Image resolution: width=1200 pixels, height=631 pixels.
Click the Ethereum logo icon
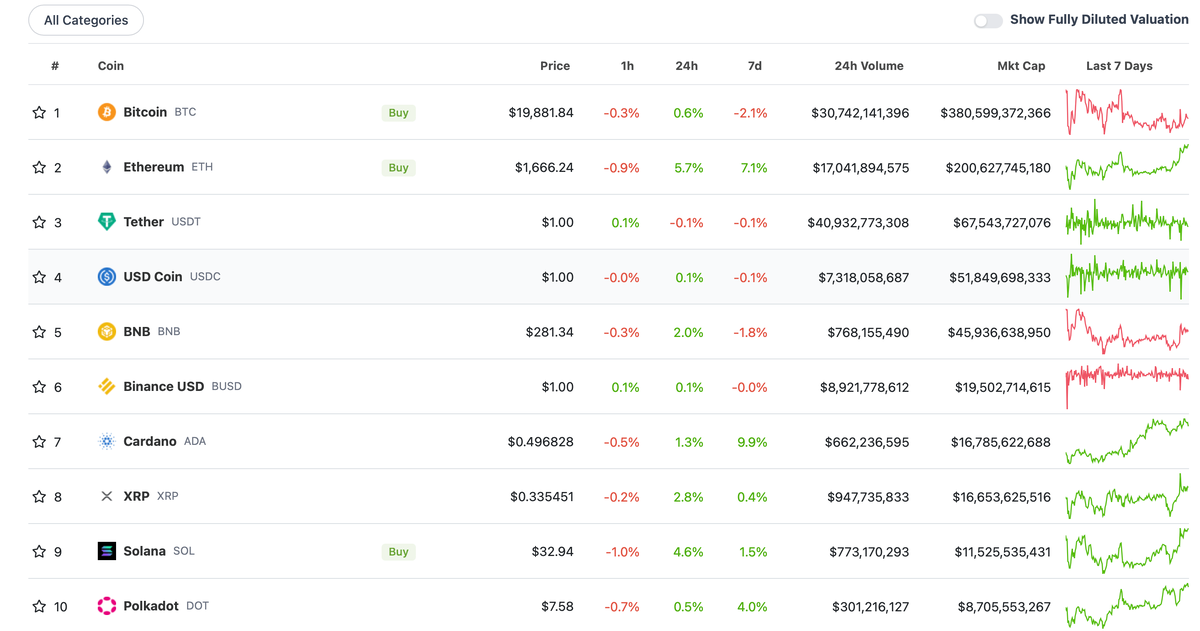coord(106,167)
